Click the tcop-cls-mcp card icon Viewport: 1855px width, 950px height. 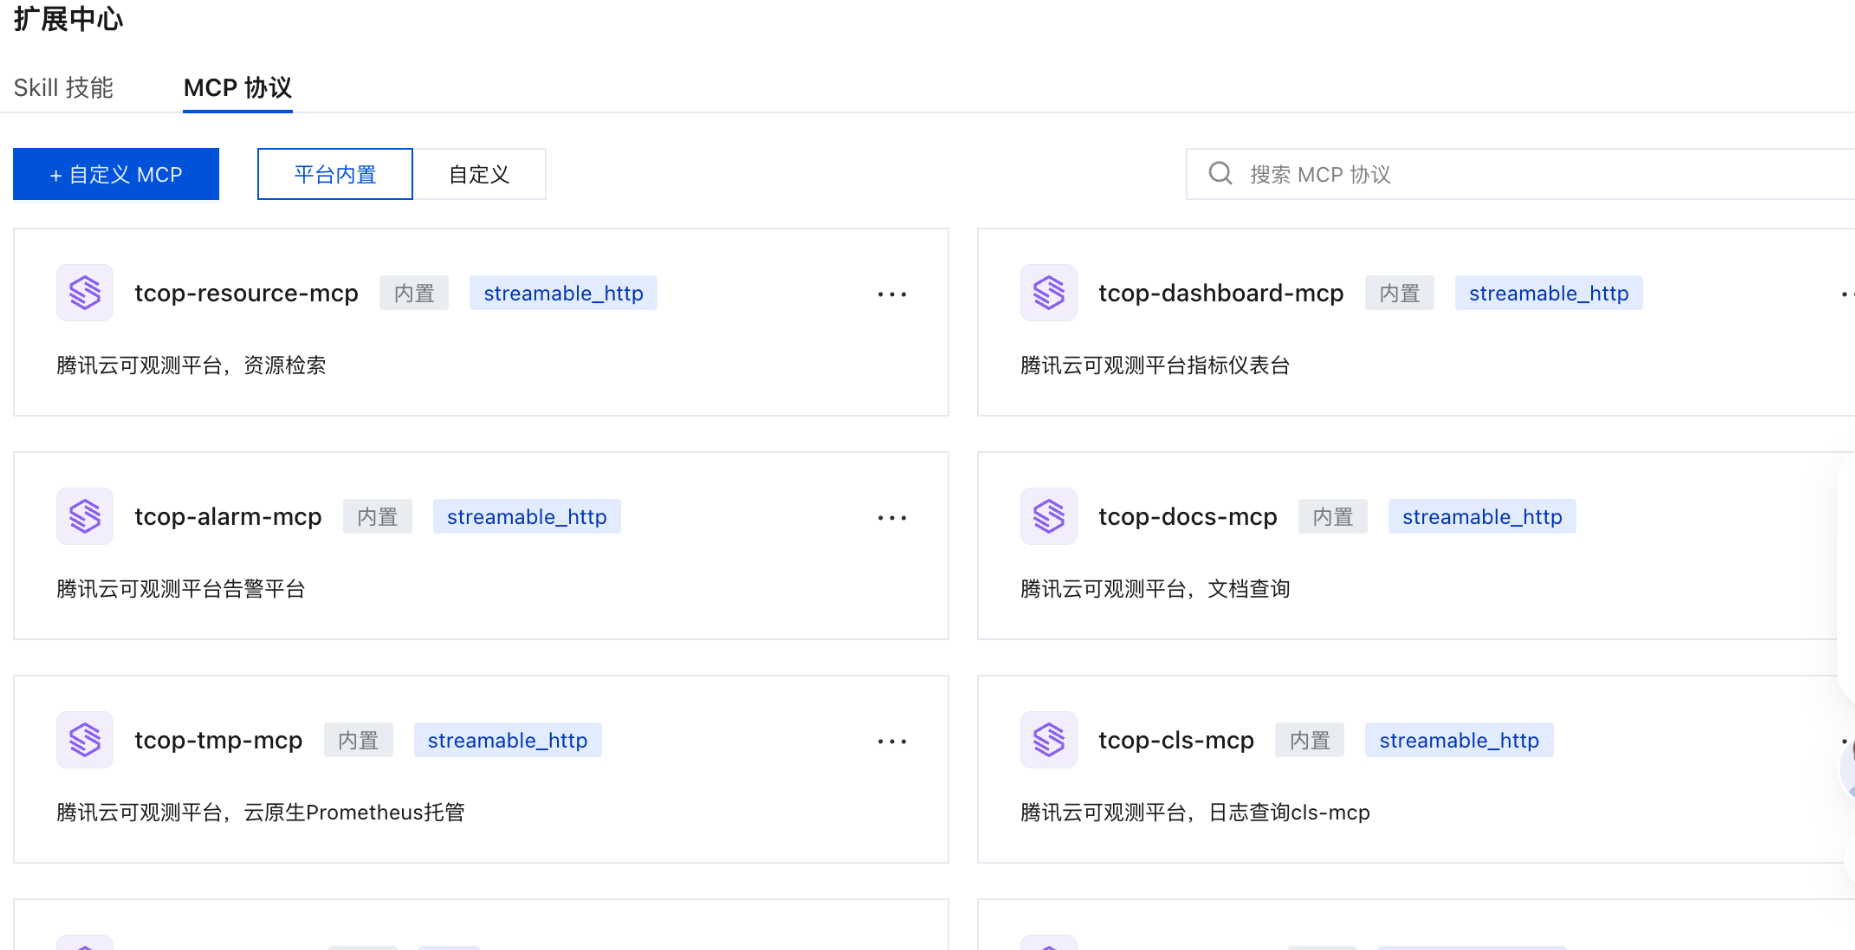coord(1049,740)
